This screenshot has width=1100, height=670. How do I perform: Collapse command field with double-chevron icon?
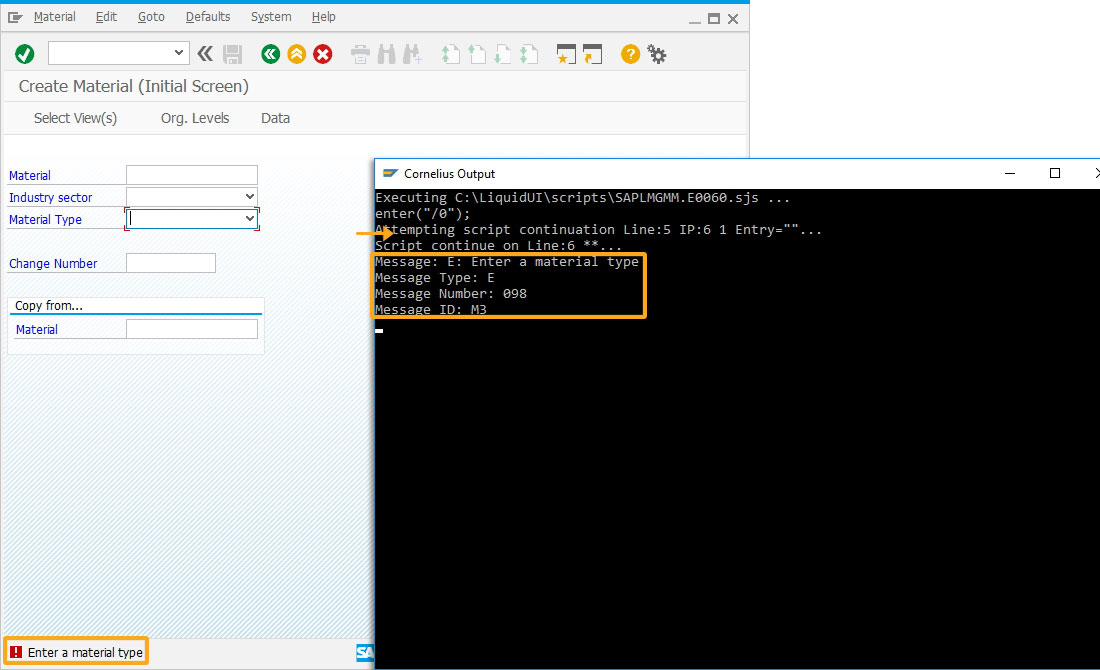[x=205, y=53]
